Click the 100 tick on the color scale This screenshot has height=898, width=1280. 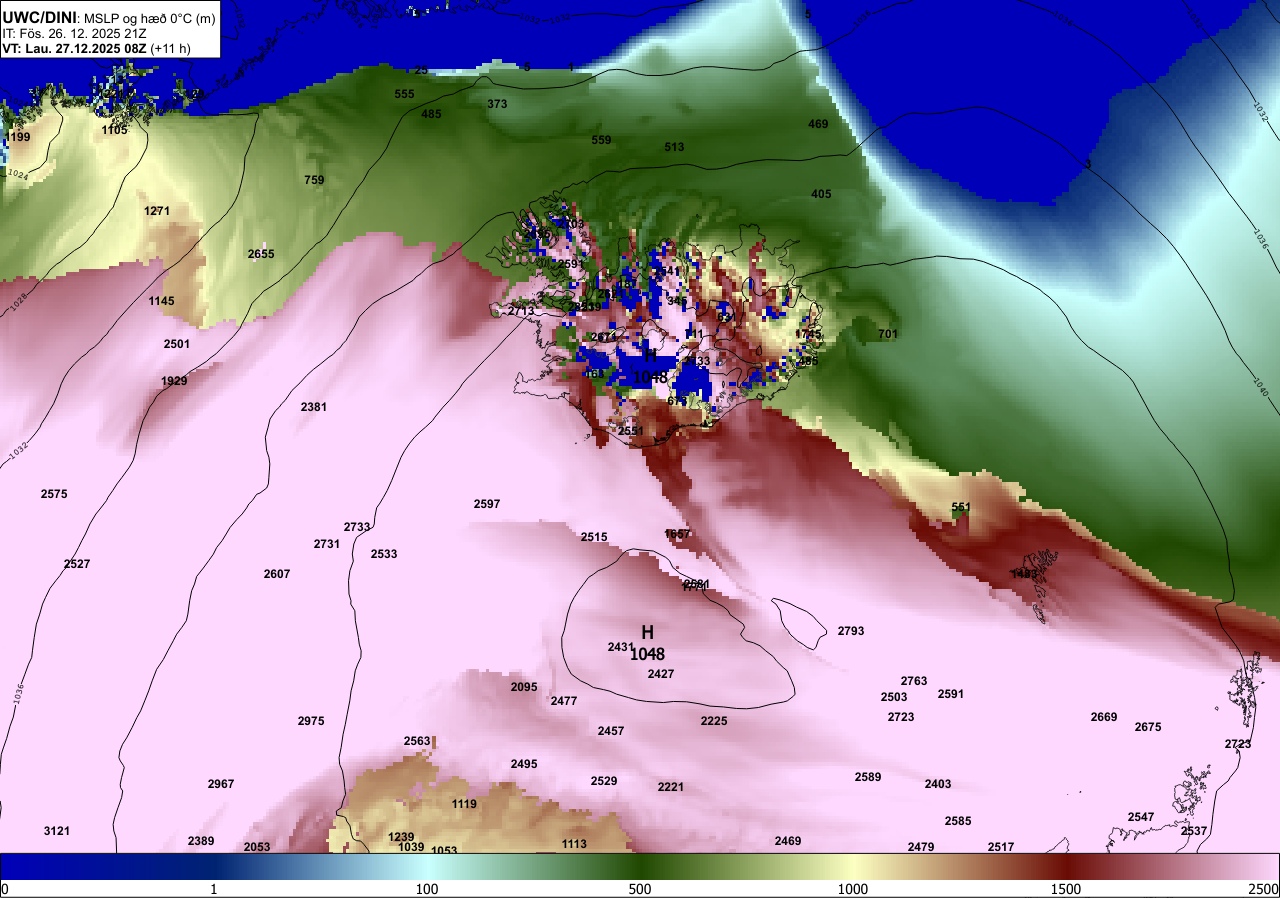(x=427, y=889)
